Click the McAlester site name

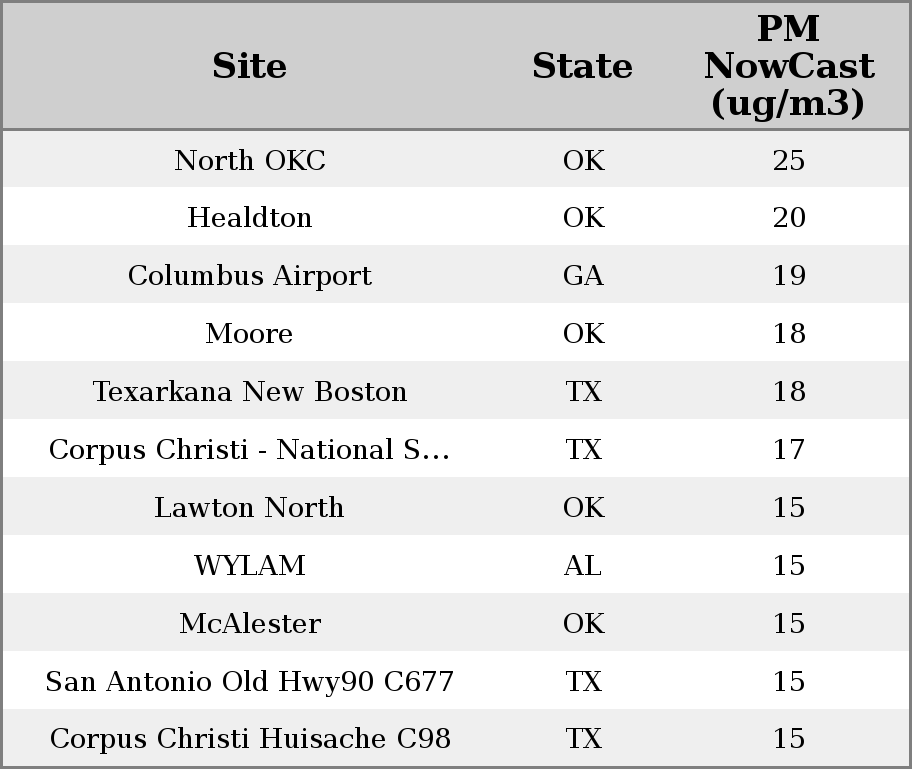(x=250, y=624)
